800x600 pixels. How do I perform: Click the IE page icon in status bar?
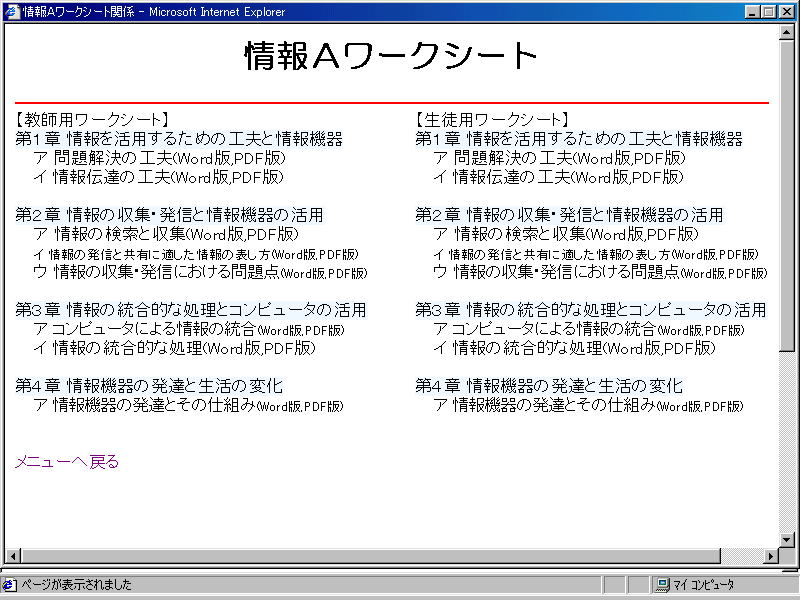10,585
